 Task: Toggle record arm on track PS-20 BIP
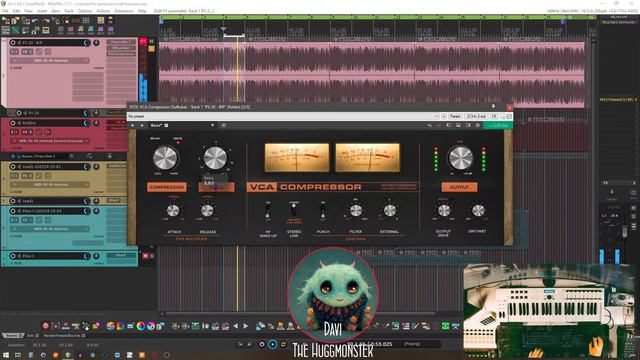pyautogui.click(x=13, y=42)
